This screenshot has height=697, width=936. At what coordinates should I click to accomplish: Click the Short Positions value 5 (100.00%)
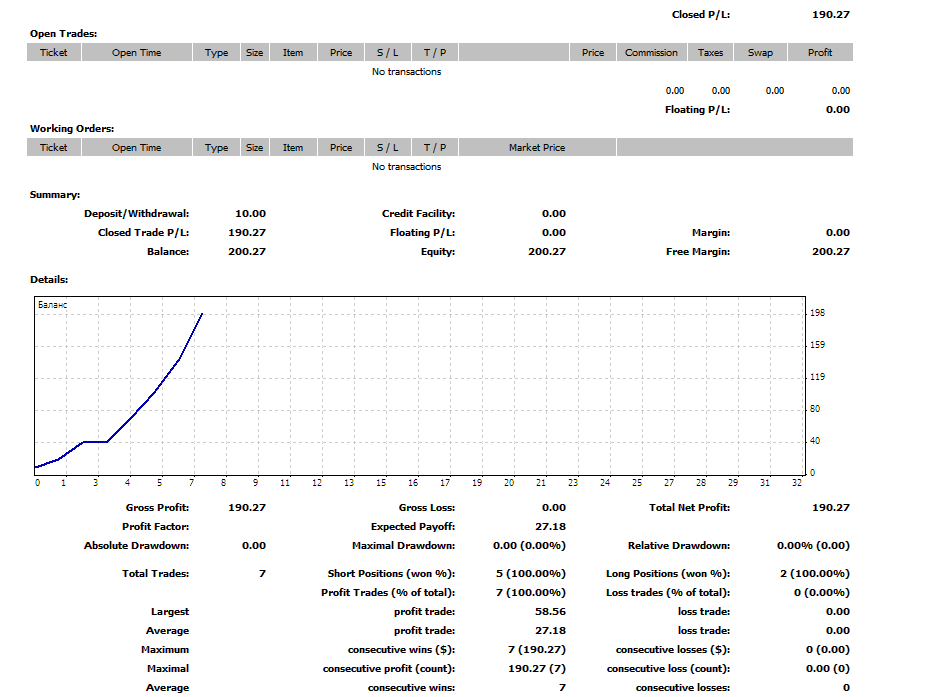pyautogui.click(x=531, y=574)
